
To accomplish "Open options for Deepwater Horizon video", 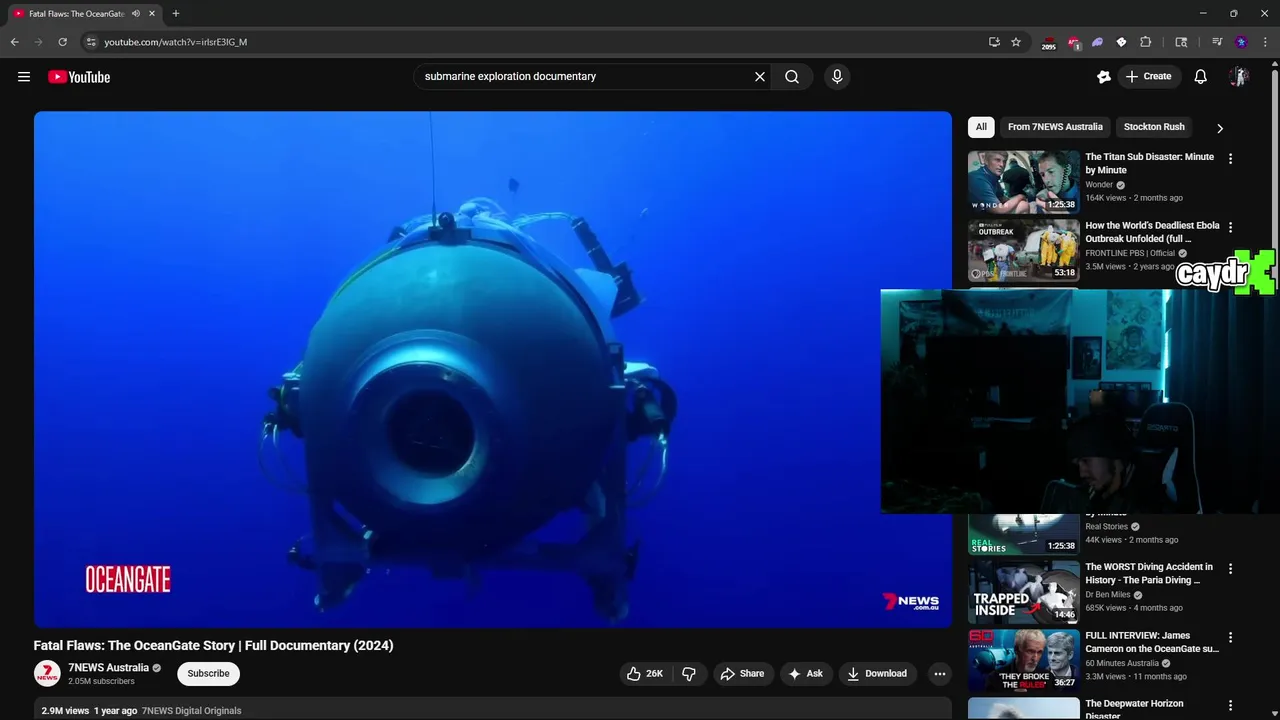I will point(1231,705).
